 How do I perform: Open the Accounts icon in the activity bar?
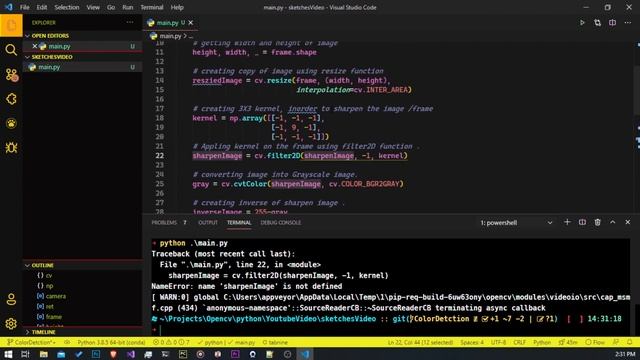tap(11, 299)
